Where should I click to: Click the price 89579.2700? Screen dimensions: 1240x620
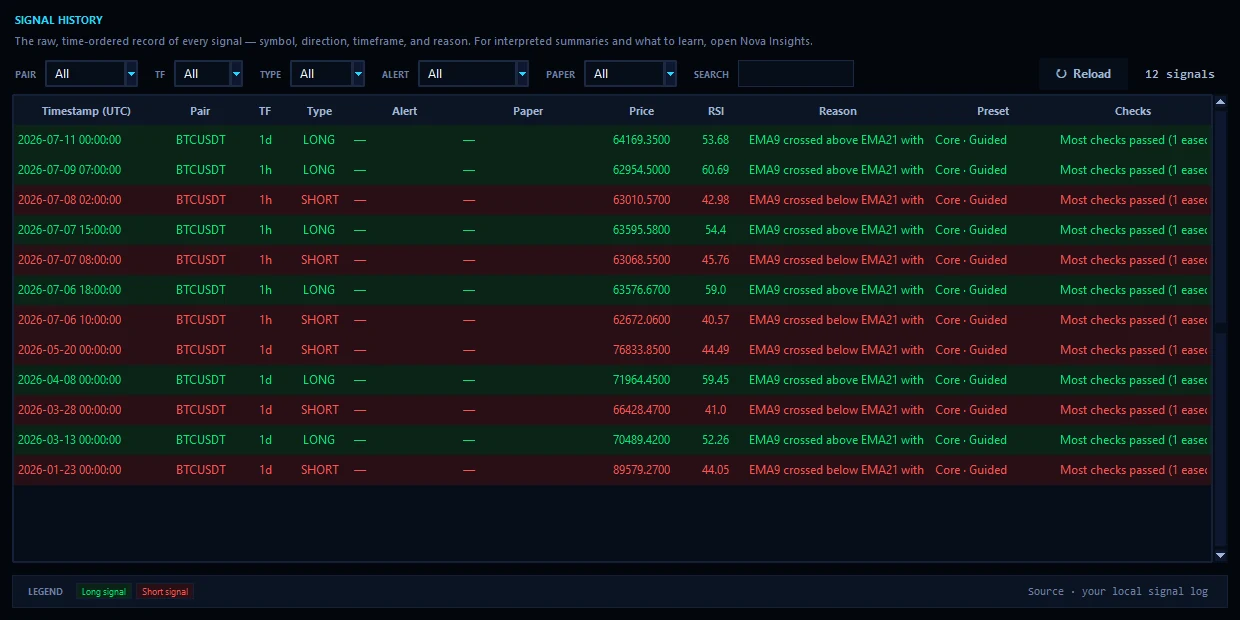coord(641,470)
